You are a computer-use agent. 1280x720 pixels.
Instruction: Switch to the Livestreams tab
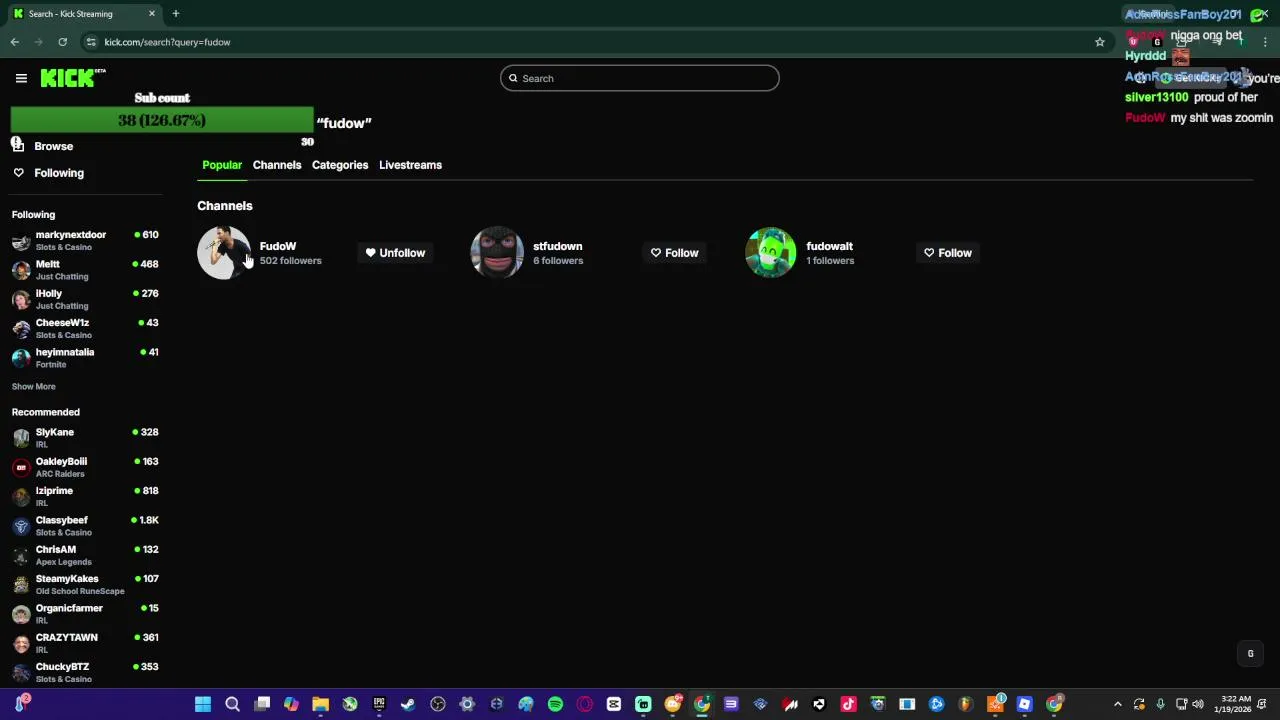410,165
